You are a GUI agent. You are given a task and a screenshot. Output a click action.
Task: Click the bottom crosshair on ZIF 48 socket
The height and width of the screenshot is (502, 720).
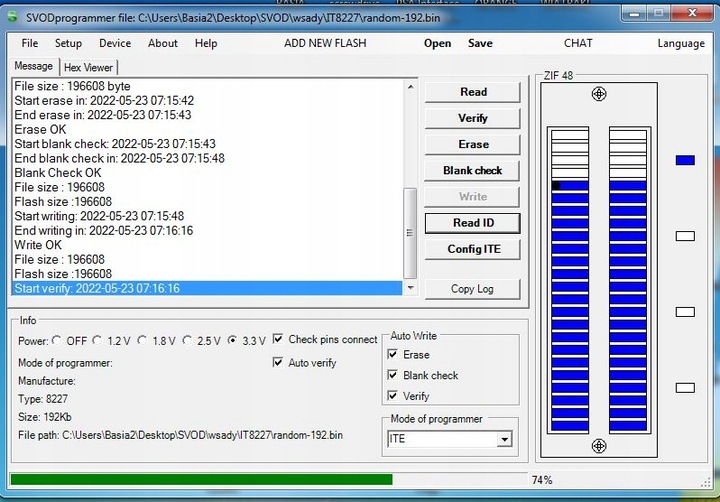[599, 445]
